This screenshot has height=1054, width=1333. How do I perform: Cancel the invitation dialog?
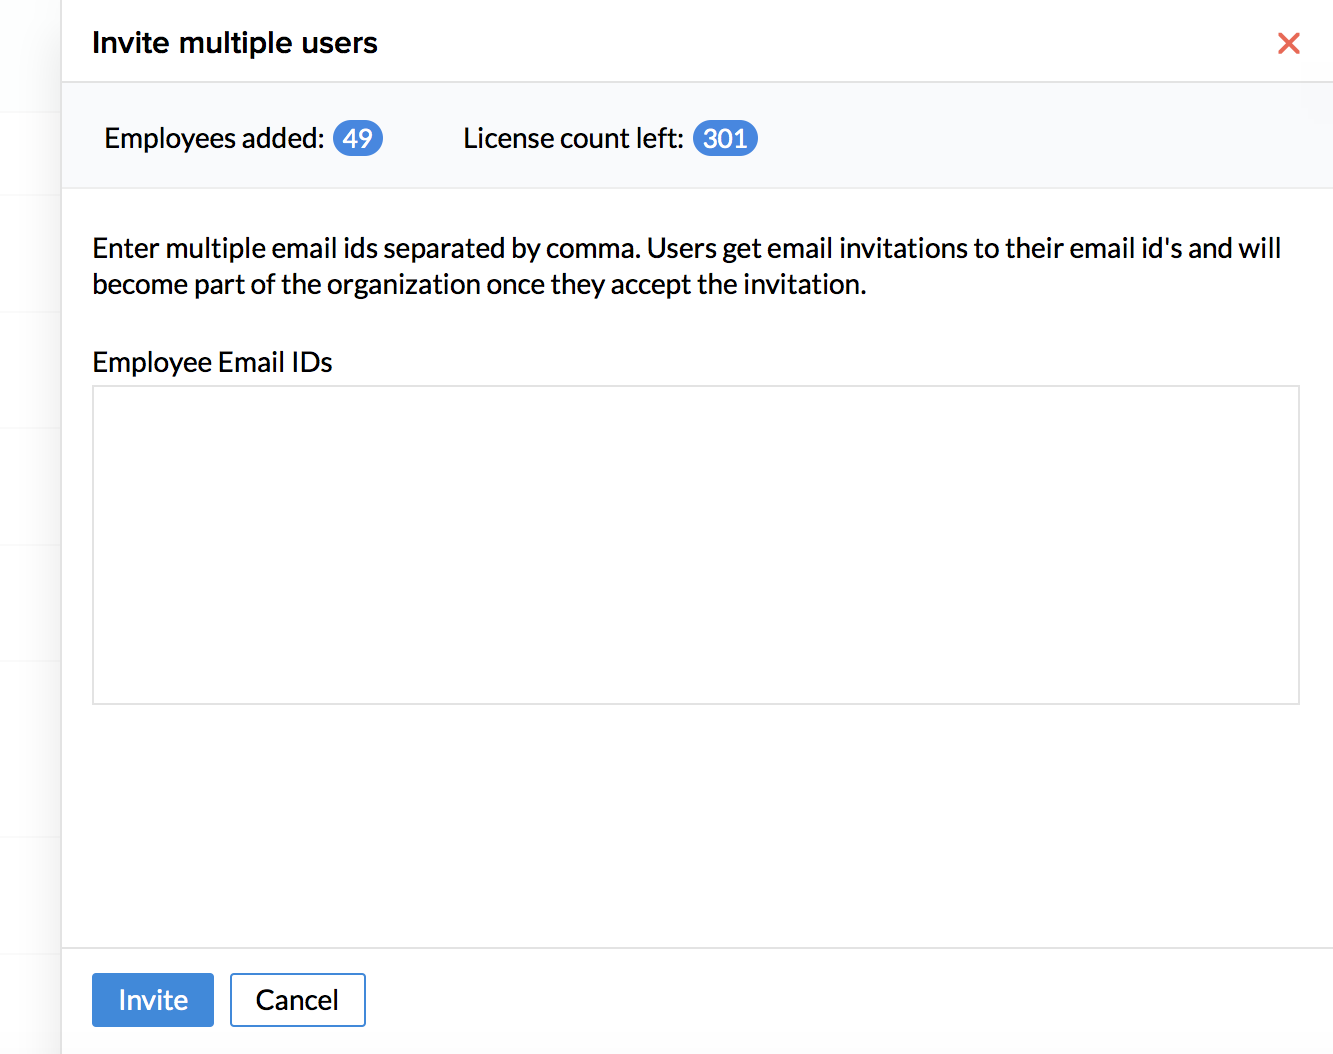297,1000
